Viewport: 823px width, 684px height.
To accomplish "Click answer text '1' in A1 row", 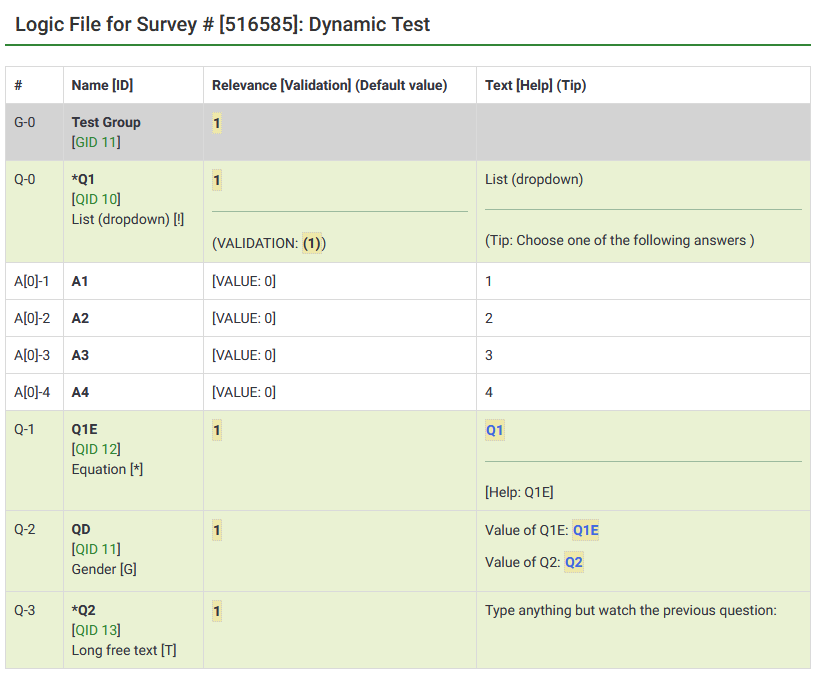I will [489, 281].
